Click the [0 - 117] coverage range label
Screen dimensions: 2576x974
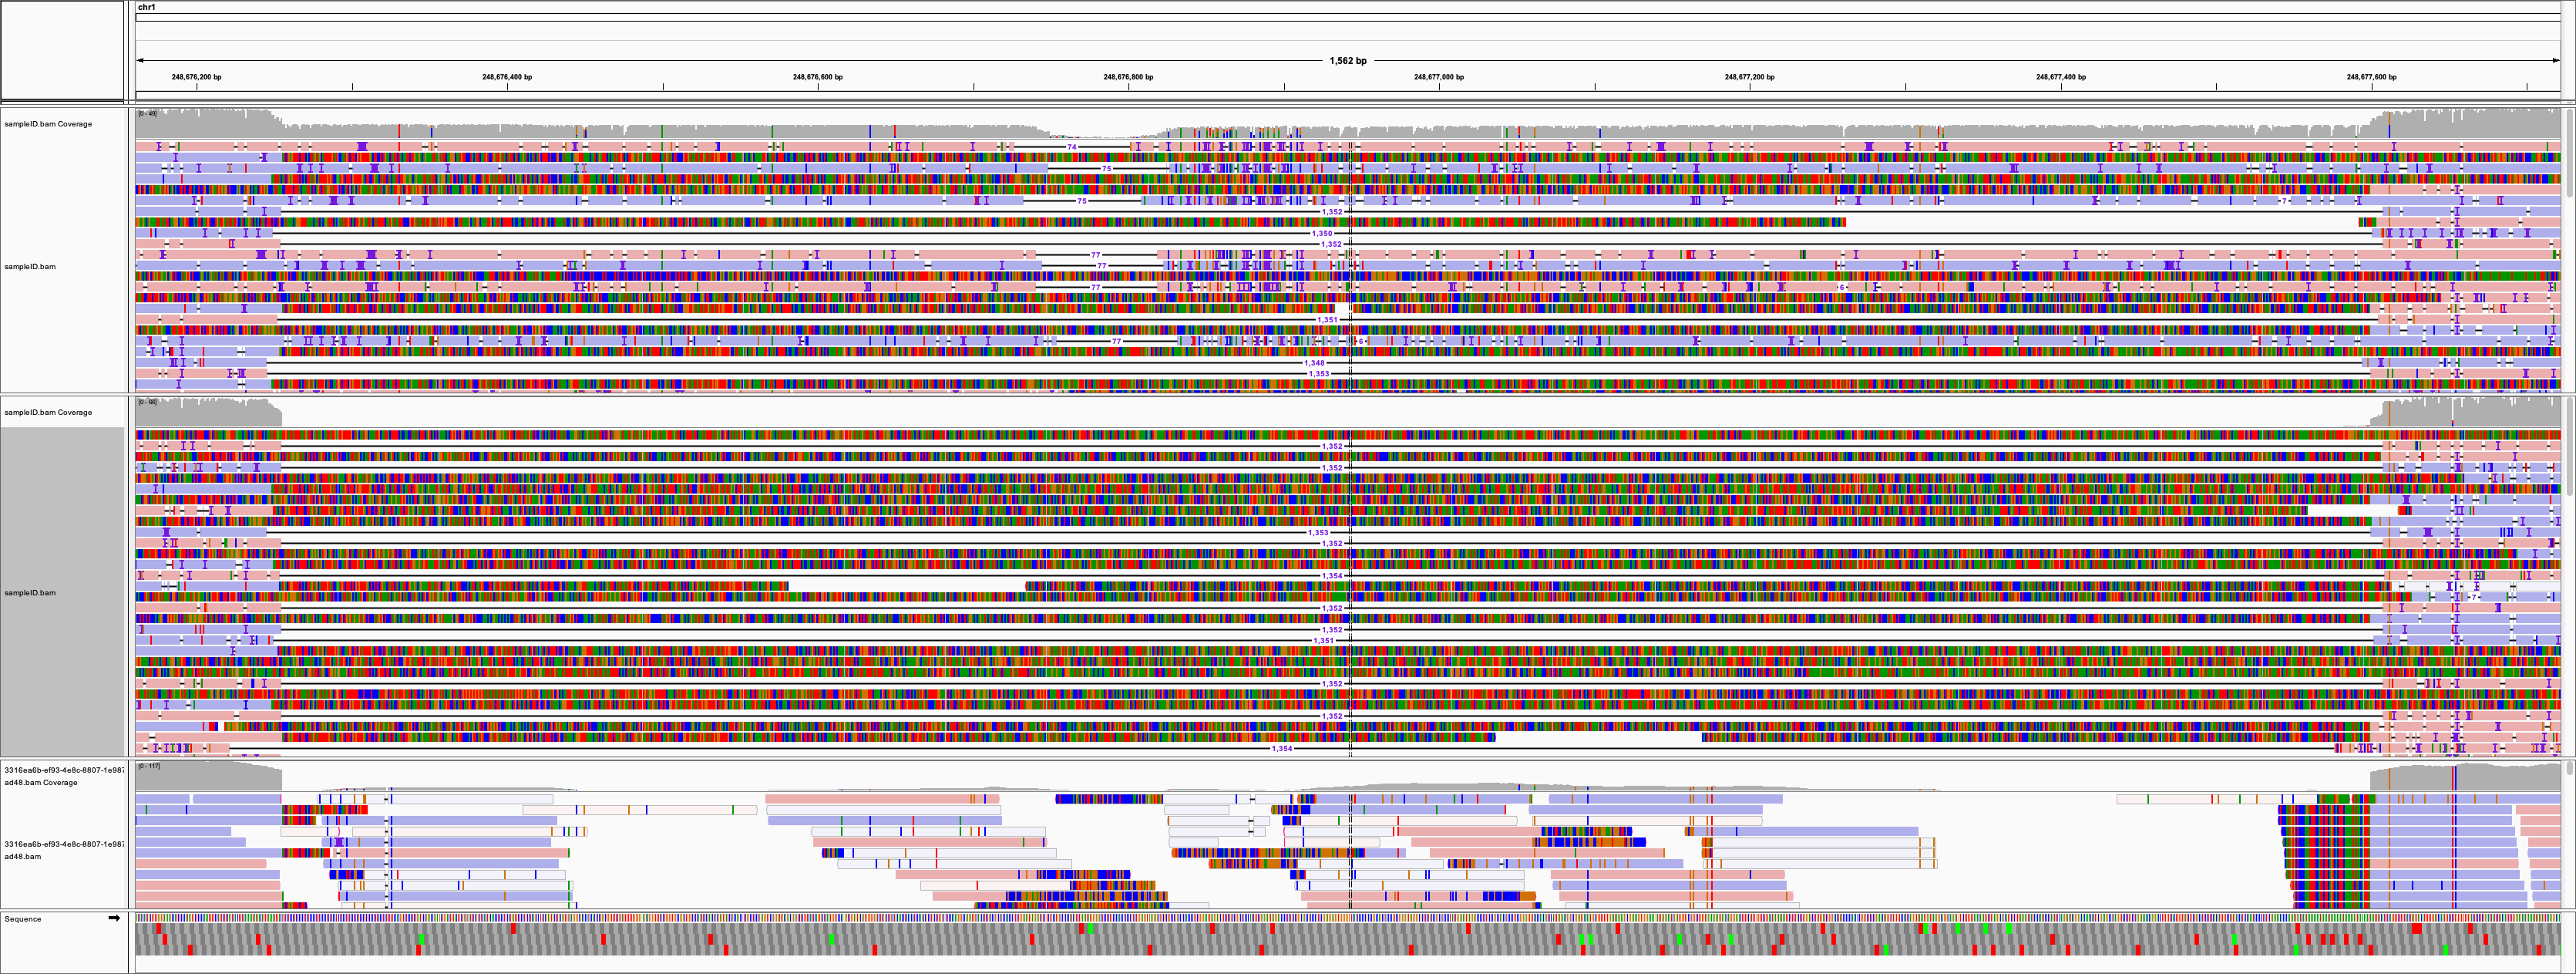148,766
